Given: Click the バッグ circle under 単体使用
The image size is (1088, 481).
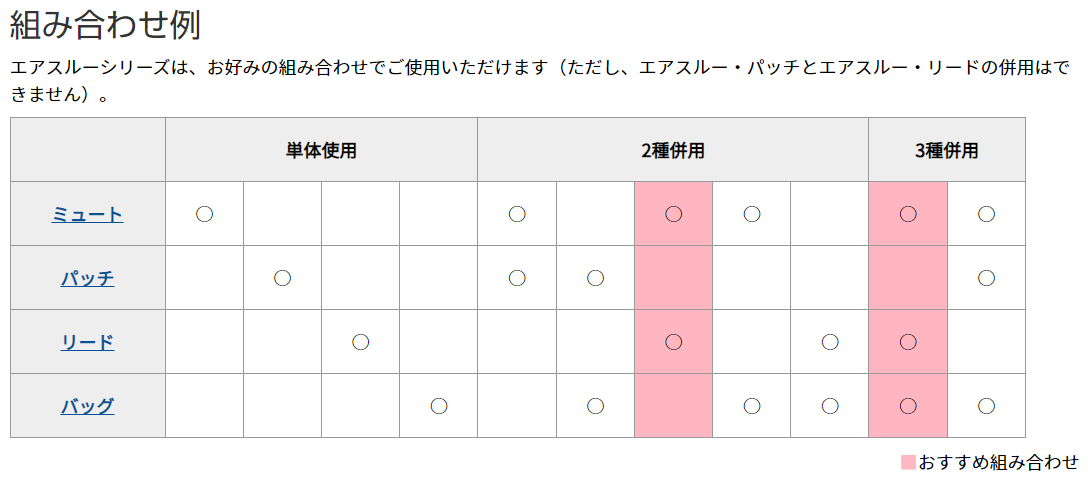Looking at the screenshot, I should [x=439, y=405].
